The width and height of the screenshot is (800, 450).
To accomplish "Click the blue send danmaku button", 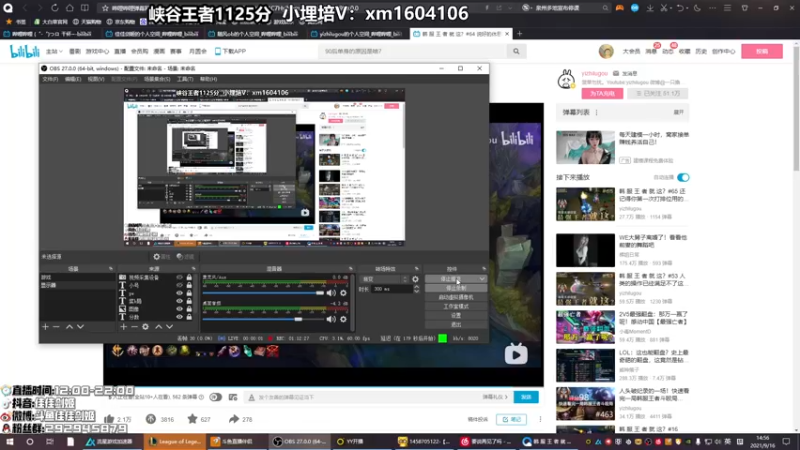I will [526, 397].
